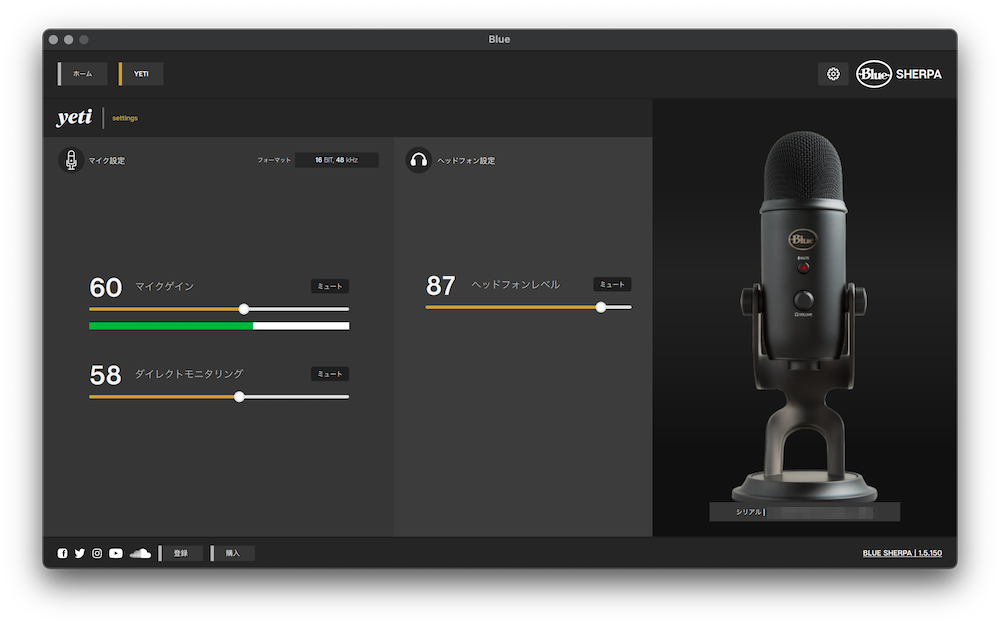1000x625 pixels.
Task: Click the マイク設定 heading text
Action: coord(107,161)
